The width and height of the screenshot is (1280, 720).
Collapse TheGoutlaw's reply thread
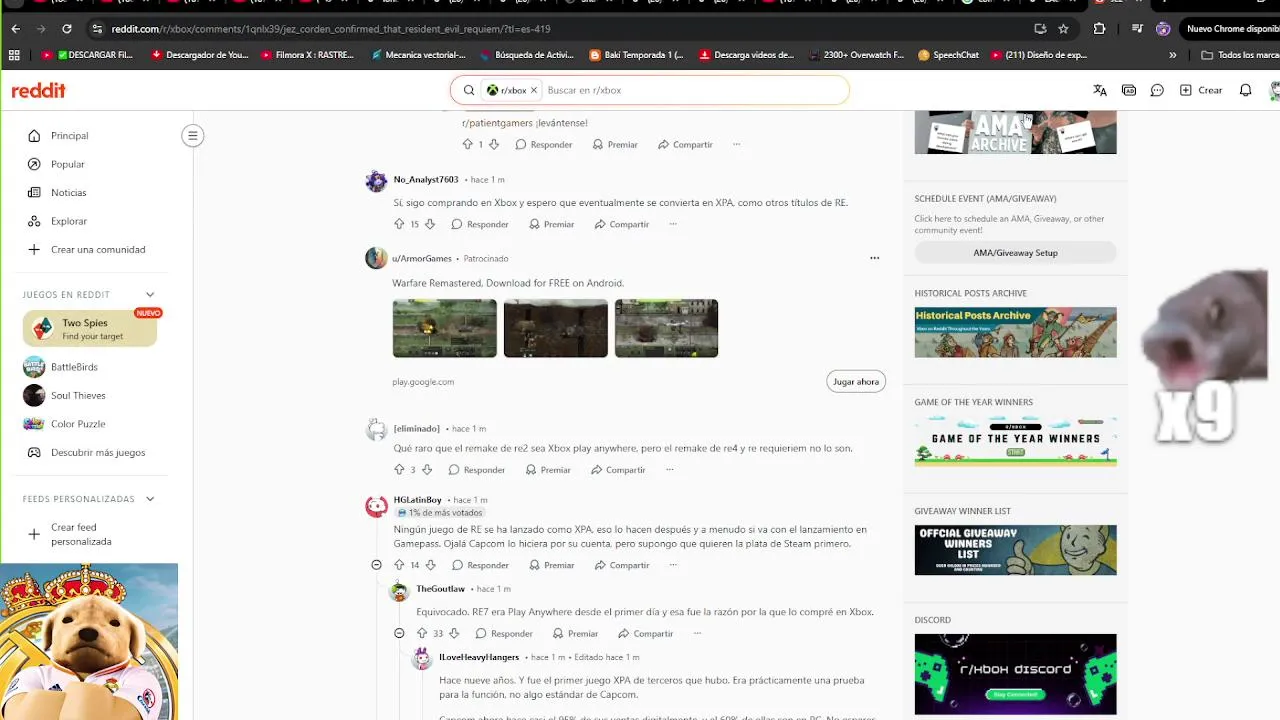pos(399,633)
